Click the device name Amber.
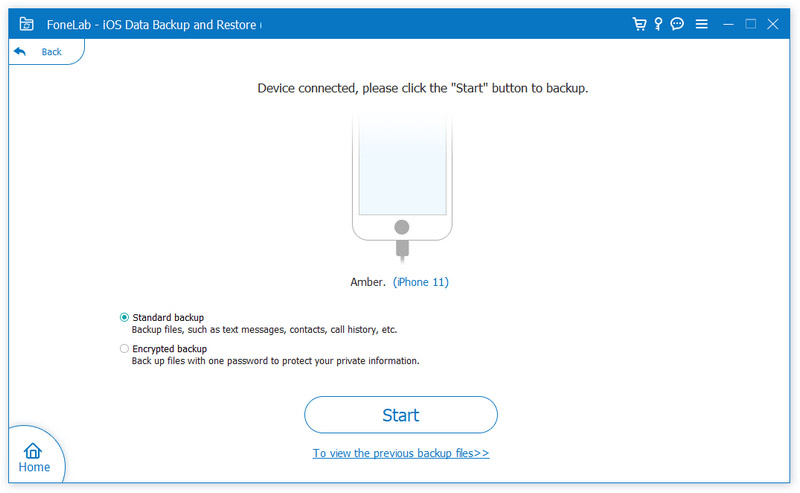The image size is (800, 493). (x=367, y=282)
